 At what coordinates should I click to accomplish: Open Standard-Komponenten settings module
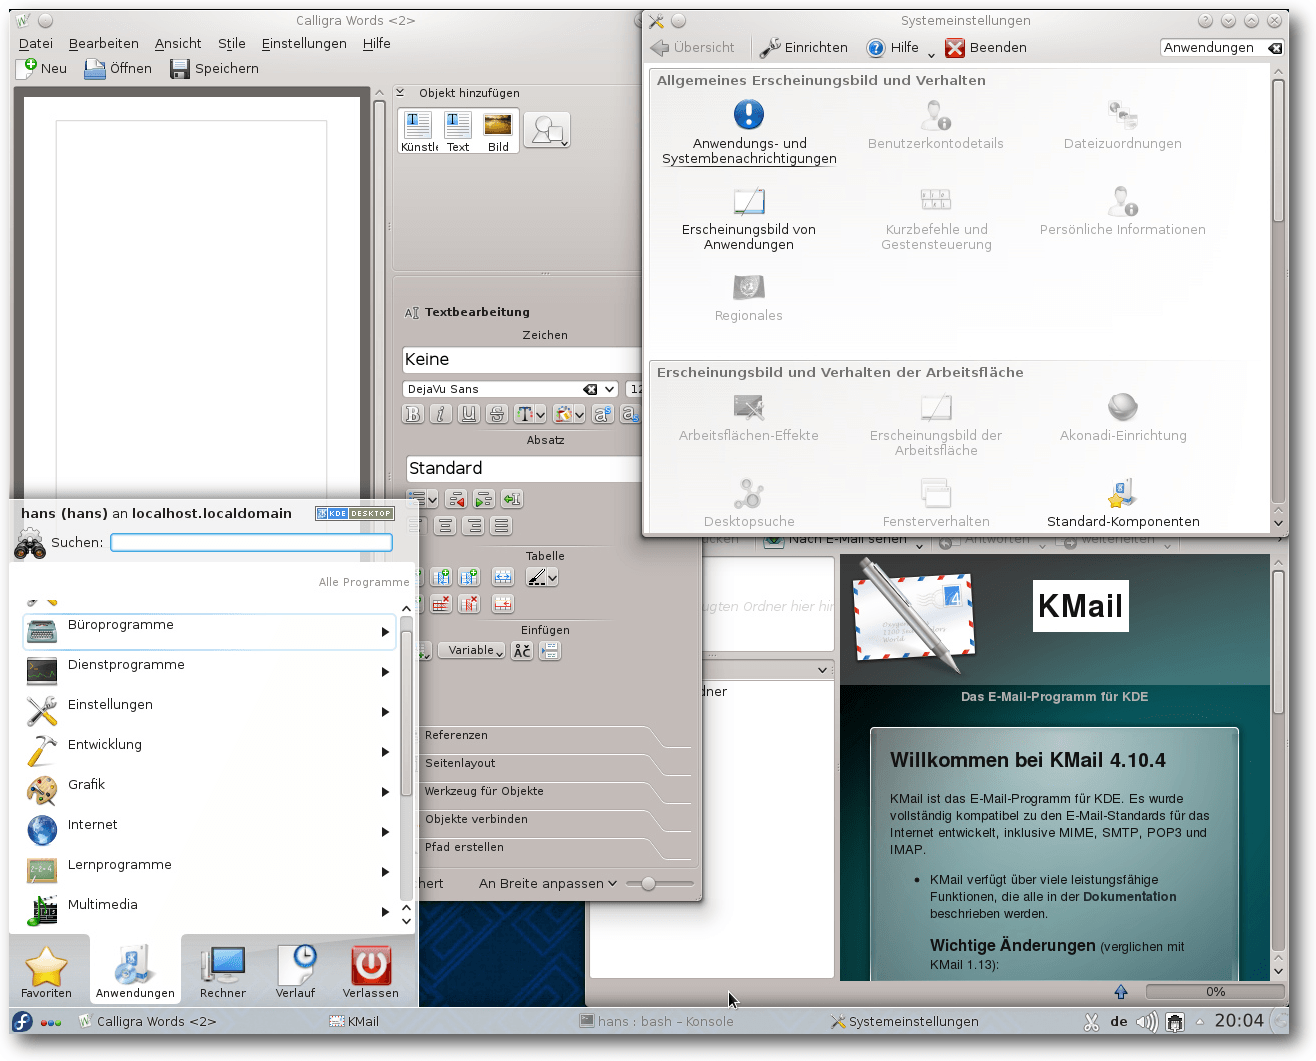pyautogui.click(x=1123, y=504)
